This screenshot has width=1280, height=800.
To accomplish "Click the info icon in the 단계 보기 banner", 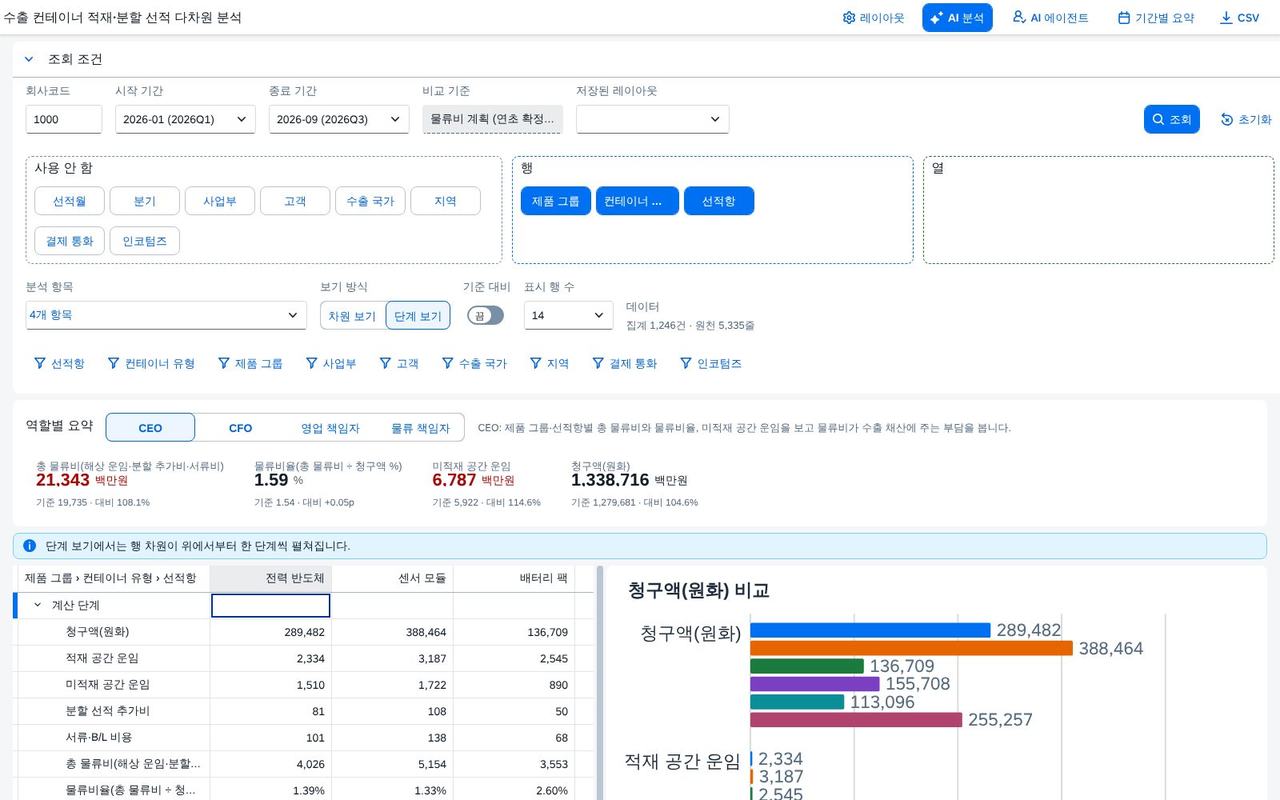I will 29,546.
